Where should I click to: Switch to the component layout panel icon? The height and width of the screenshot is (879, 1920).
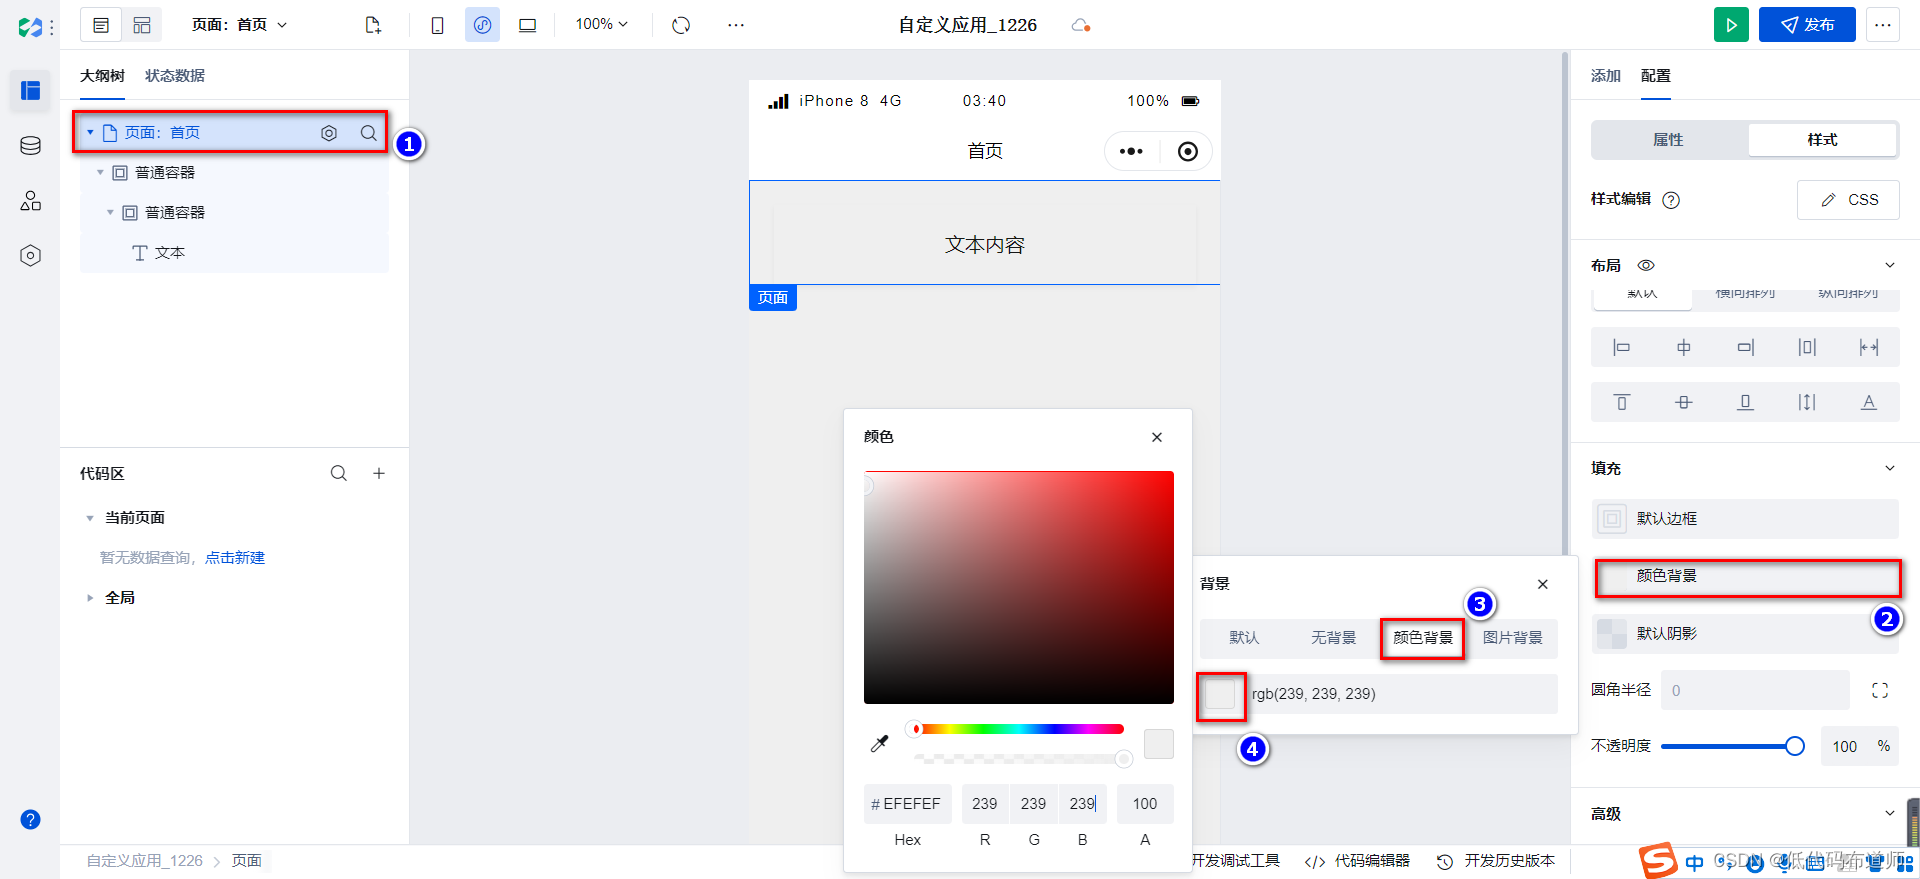tap(142, 25)
